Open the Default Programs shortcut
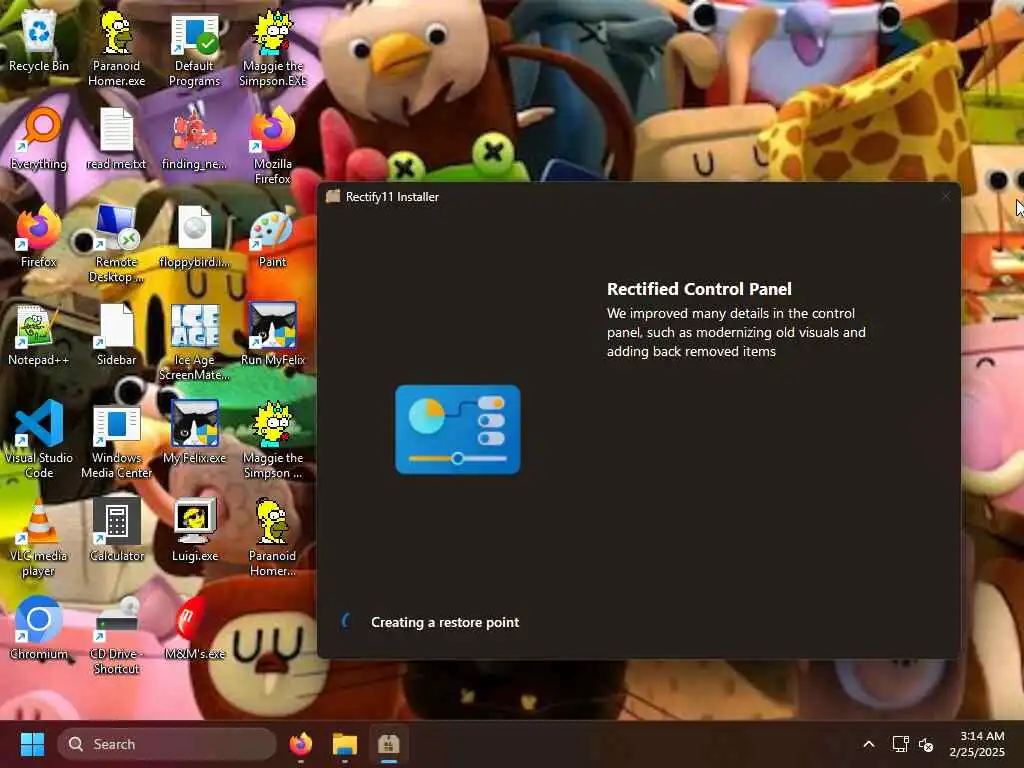 (195, 49)
